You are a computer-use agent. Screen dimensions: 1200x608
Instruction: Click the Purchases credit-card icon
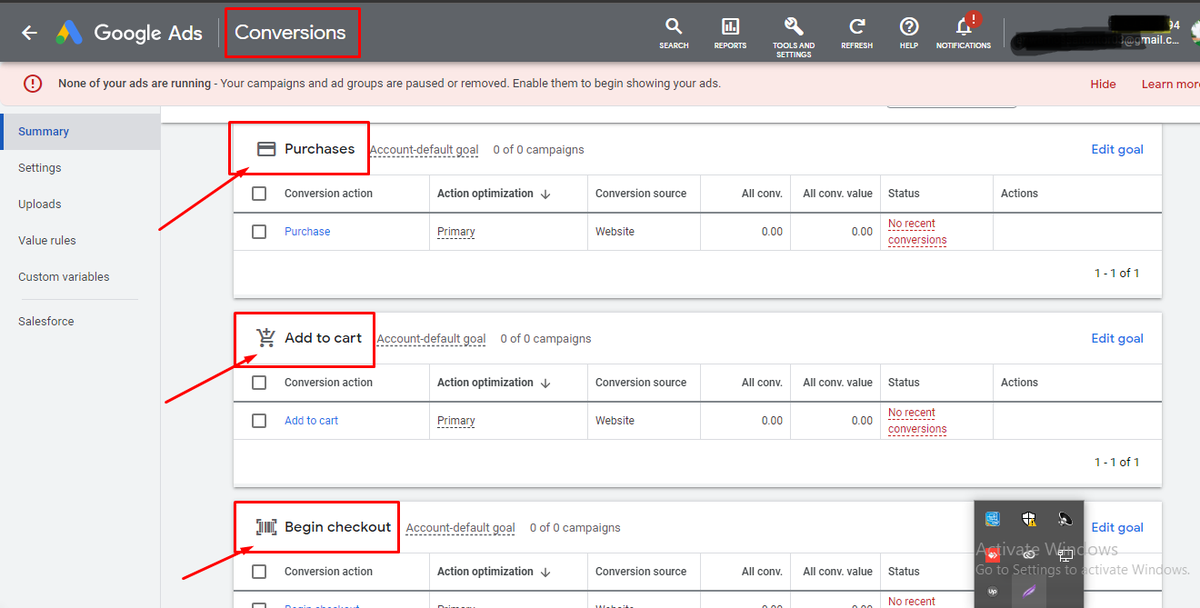[x=266, y=149]
